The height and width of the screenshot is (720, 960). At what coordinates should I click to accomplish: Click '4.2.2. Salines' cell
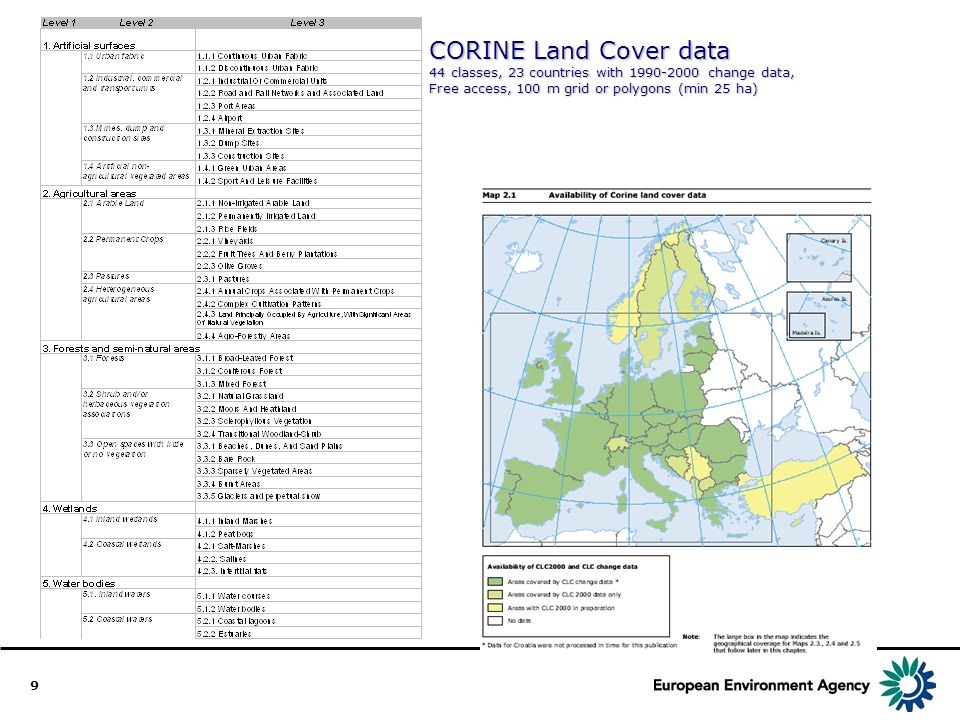point(309,559)
